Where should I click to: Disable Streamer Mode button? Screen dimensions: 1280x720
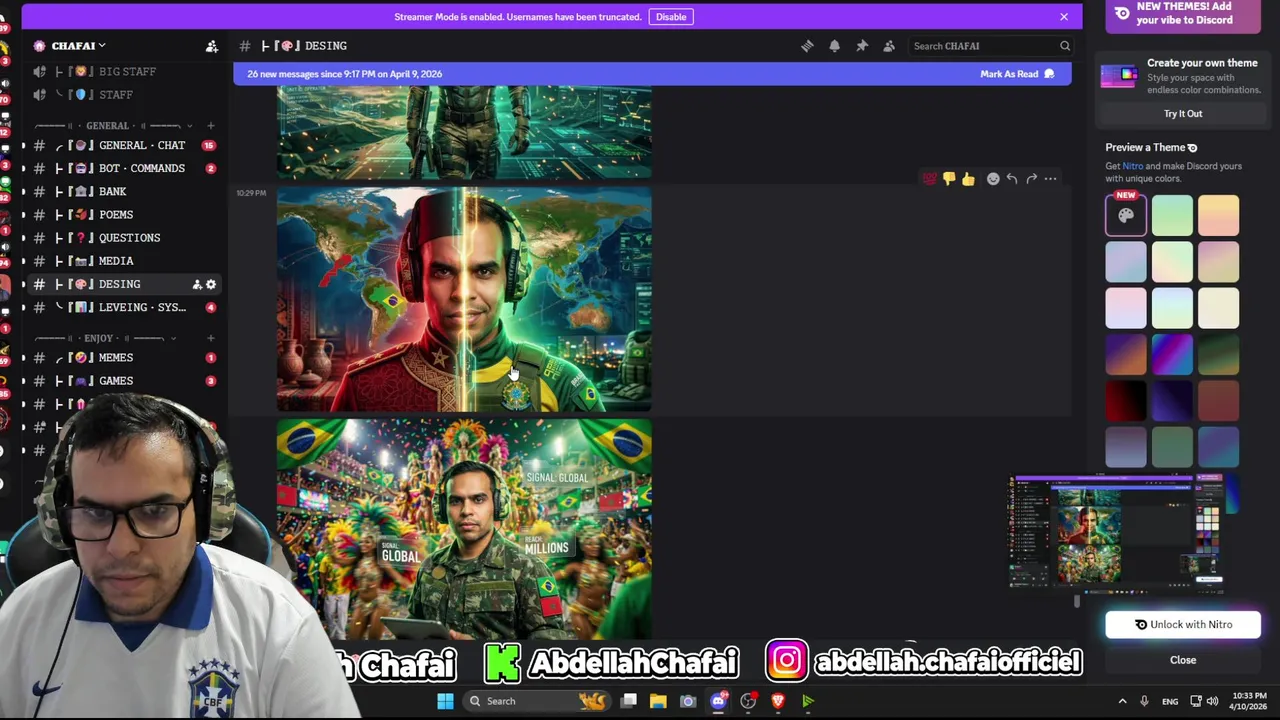click(671, 17)
